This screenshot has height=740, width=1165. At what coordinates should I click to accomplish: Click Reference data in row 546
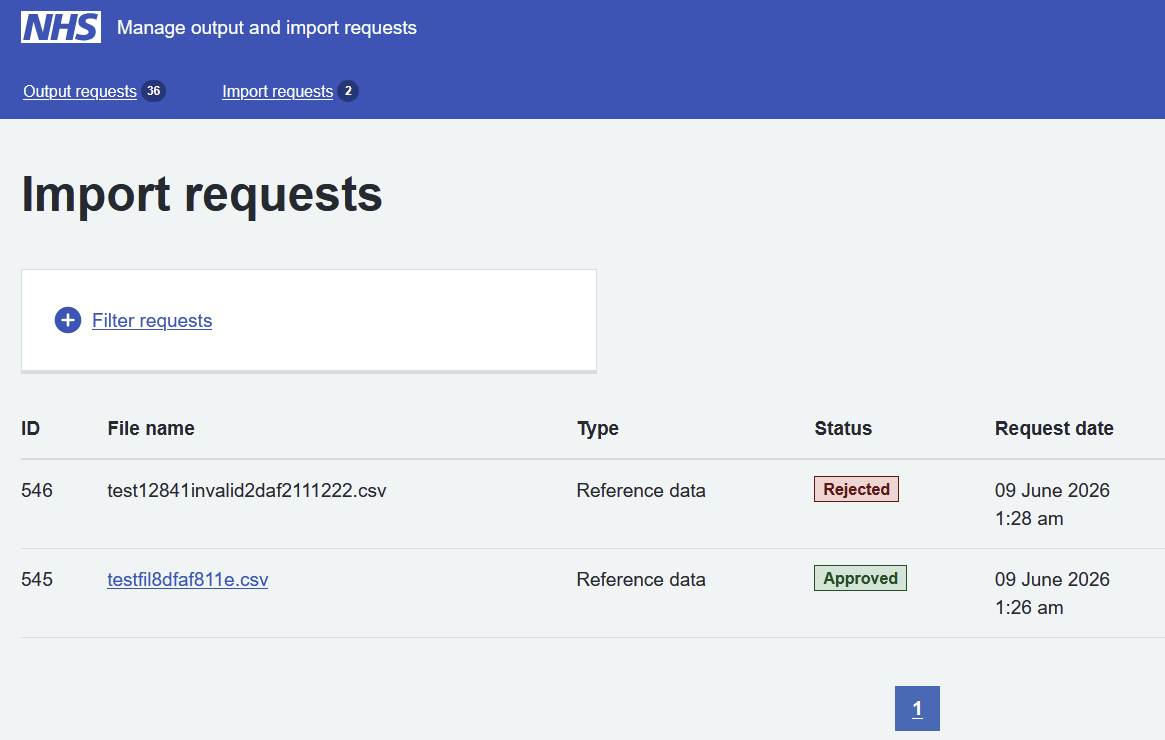click(640, 490)
